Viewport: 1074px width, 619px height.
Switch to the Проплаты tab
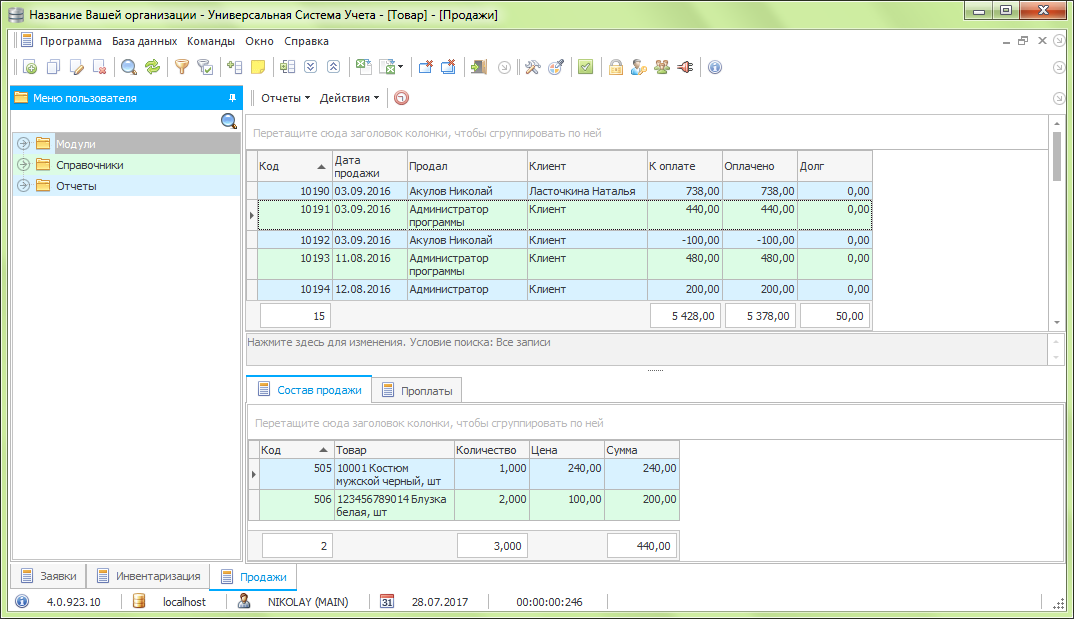(417, 390)
